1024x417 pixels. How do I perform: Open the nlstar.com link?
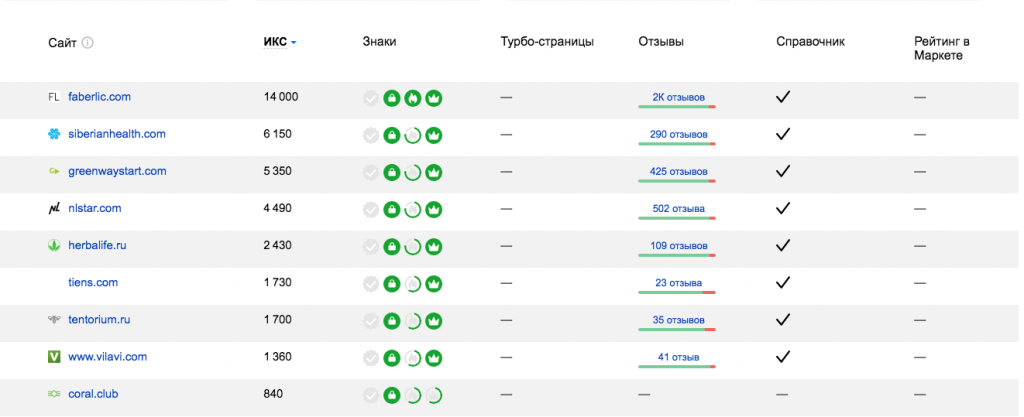(x=95, y=208)
